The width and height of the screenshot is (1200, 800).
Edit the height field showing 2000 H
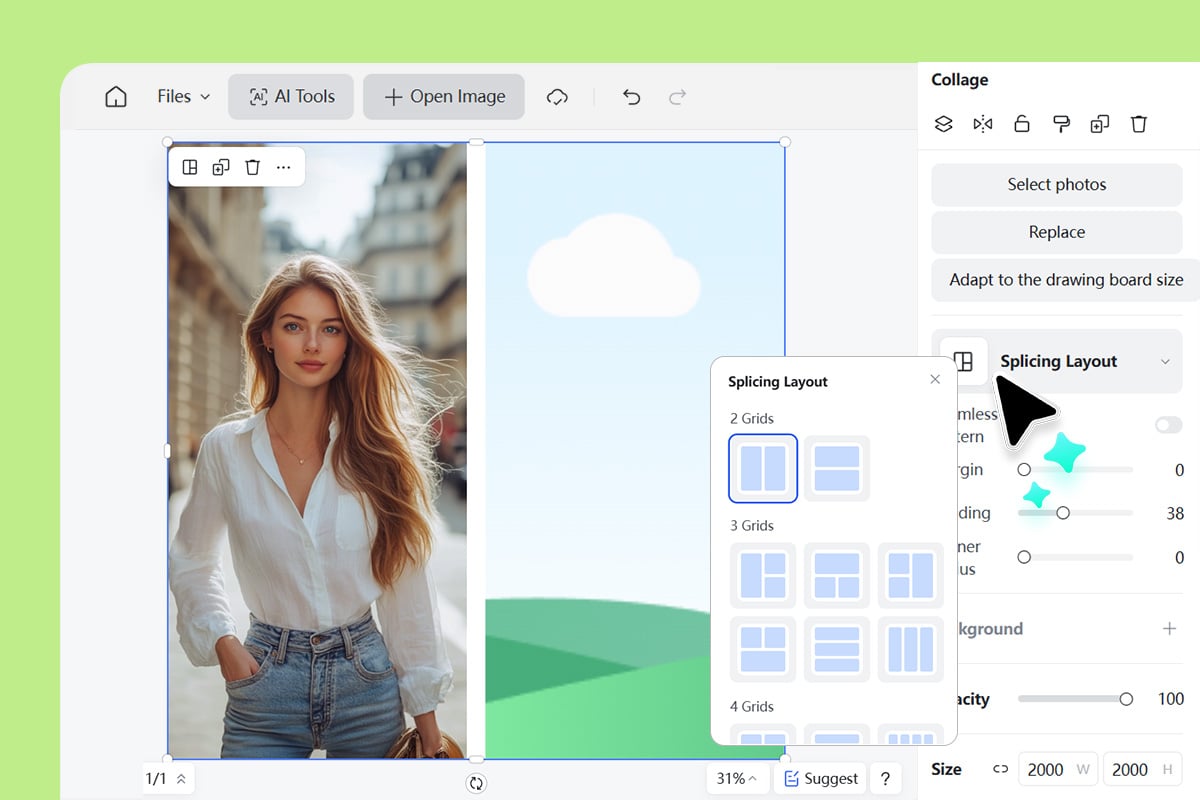[x=1142, y=769]
